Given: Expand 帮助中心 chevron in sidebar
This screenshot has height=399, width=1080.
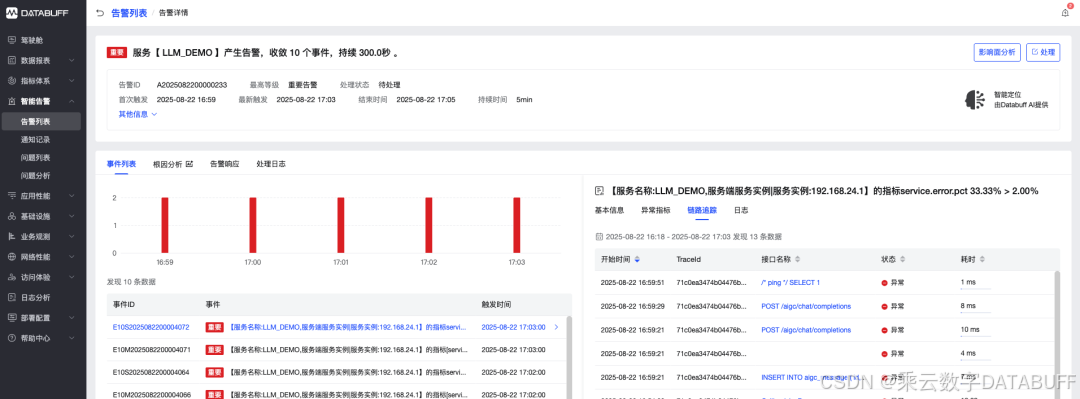Looking at the screenshot, I should [72, 338].
